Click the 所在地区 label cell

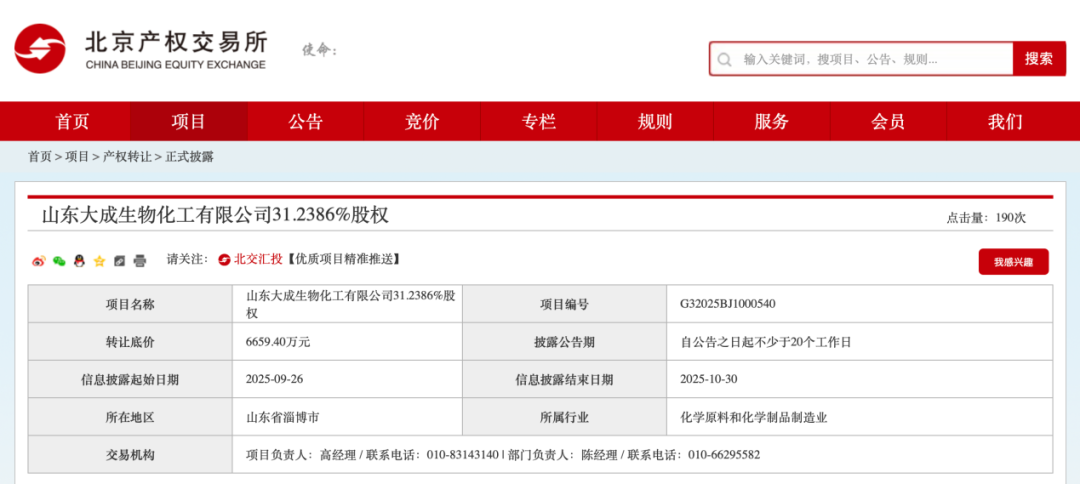point(130,417)
